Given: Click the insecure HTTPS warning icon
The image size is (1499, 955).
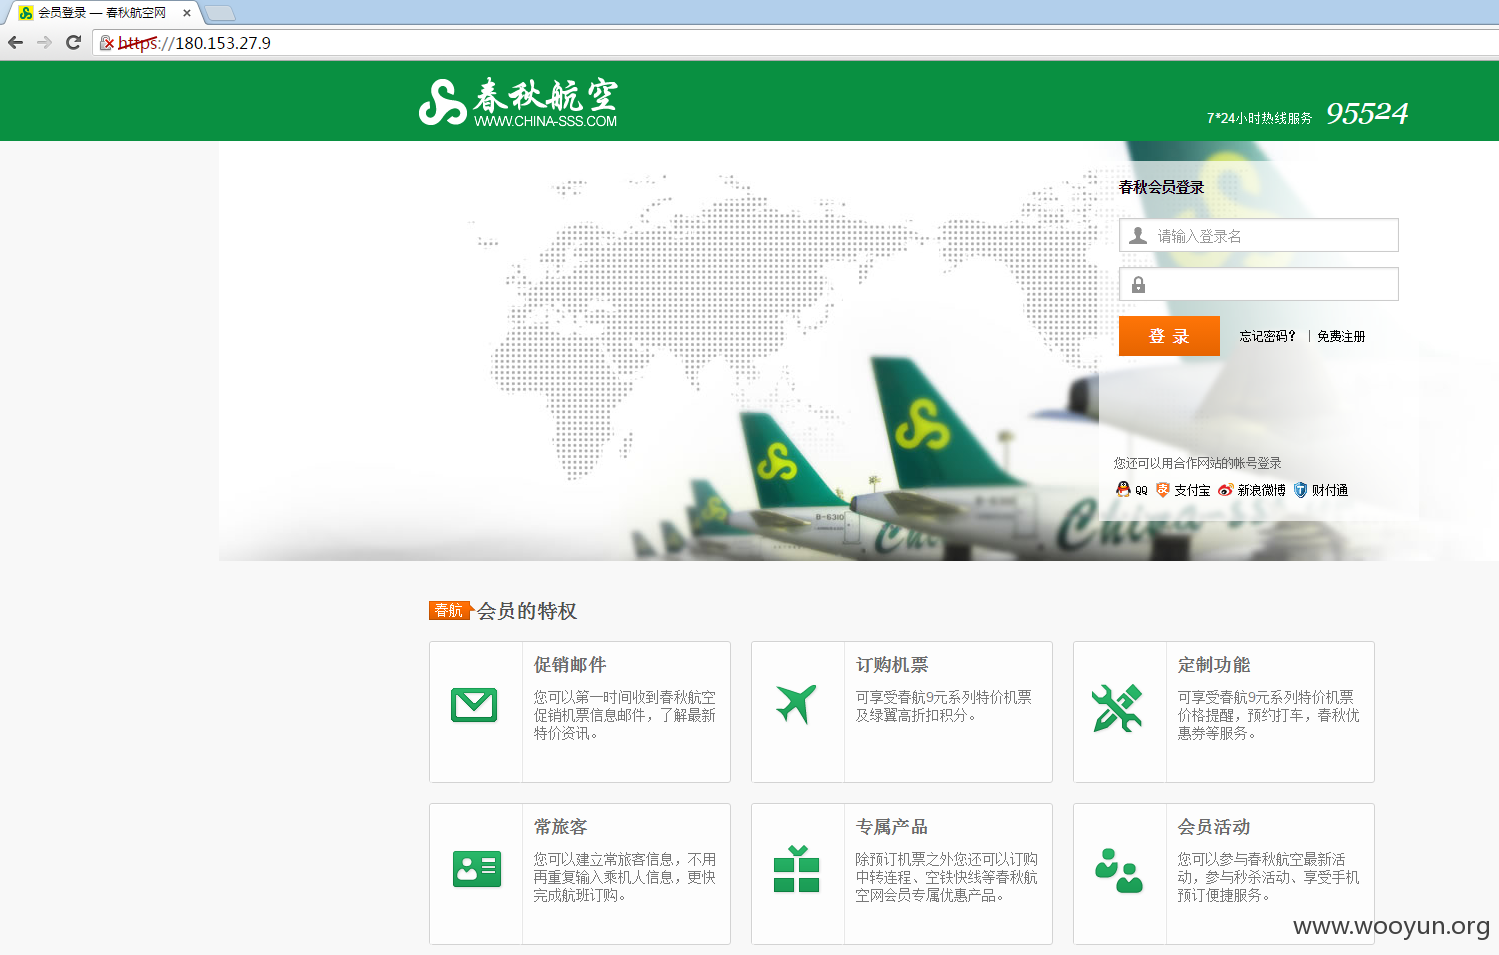Looking at the screenshot, I should pos(107,43).
